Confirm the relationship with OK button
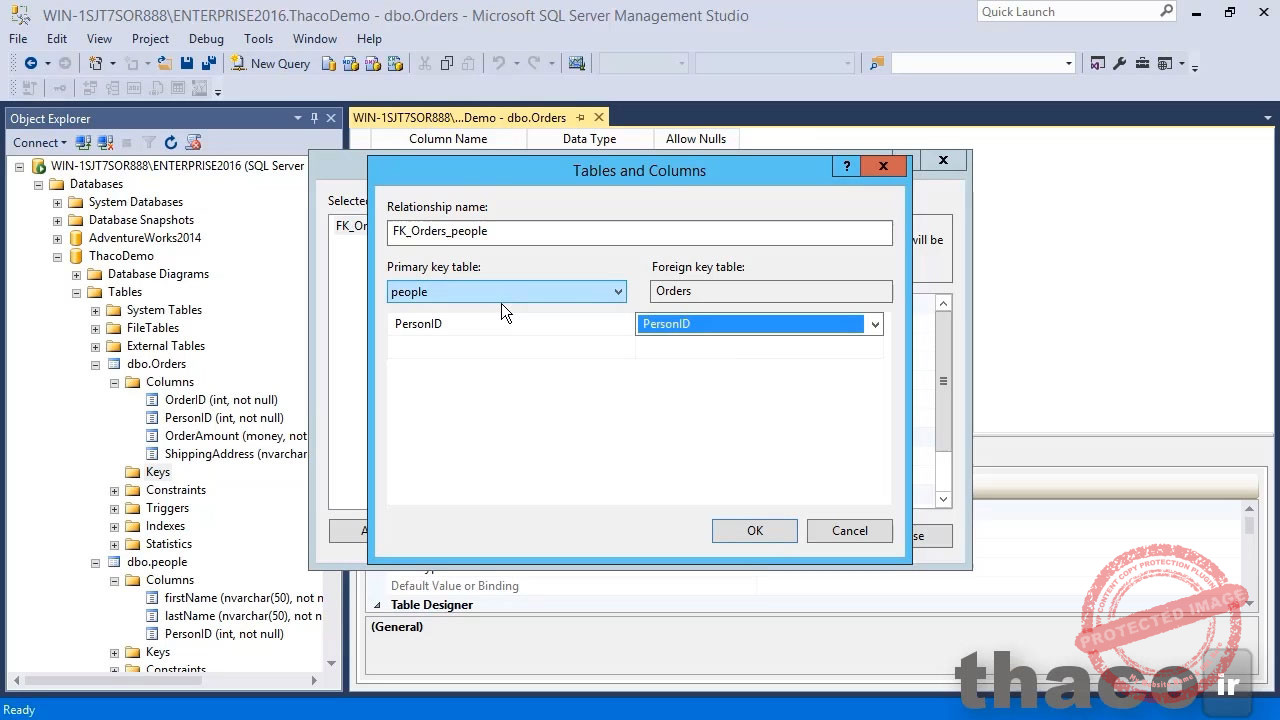The height and width of the screenshot is (720, 1280). (x=754, y=531)
